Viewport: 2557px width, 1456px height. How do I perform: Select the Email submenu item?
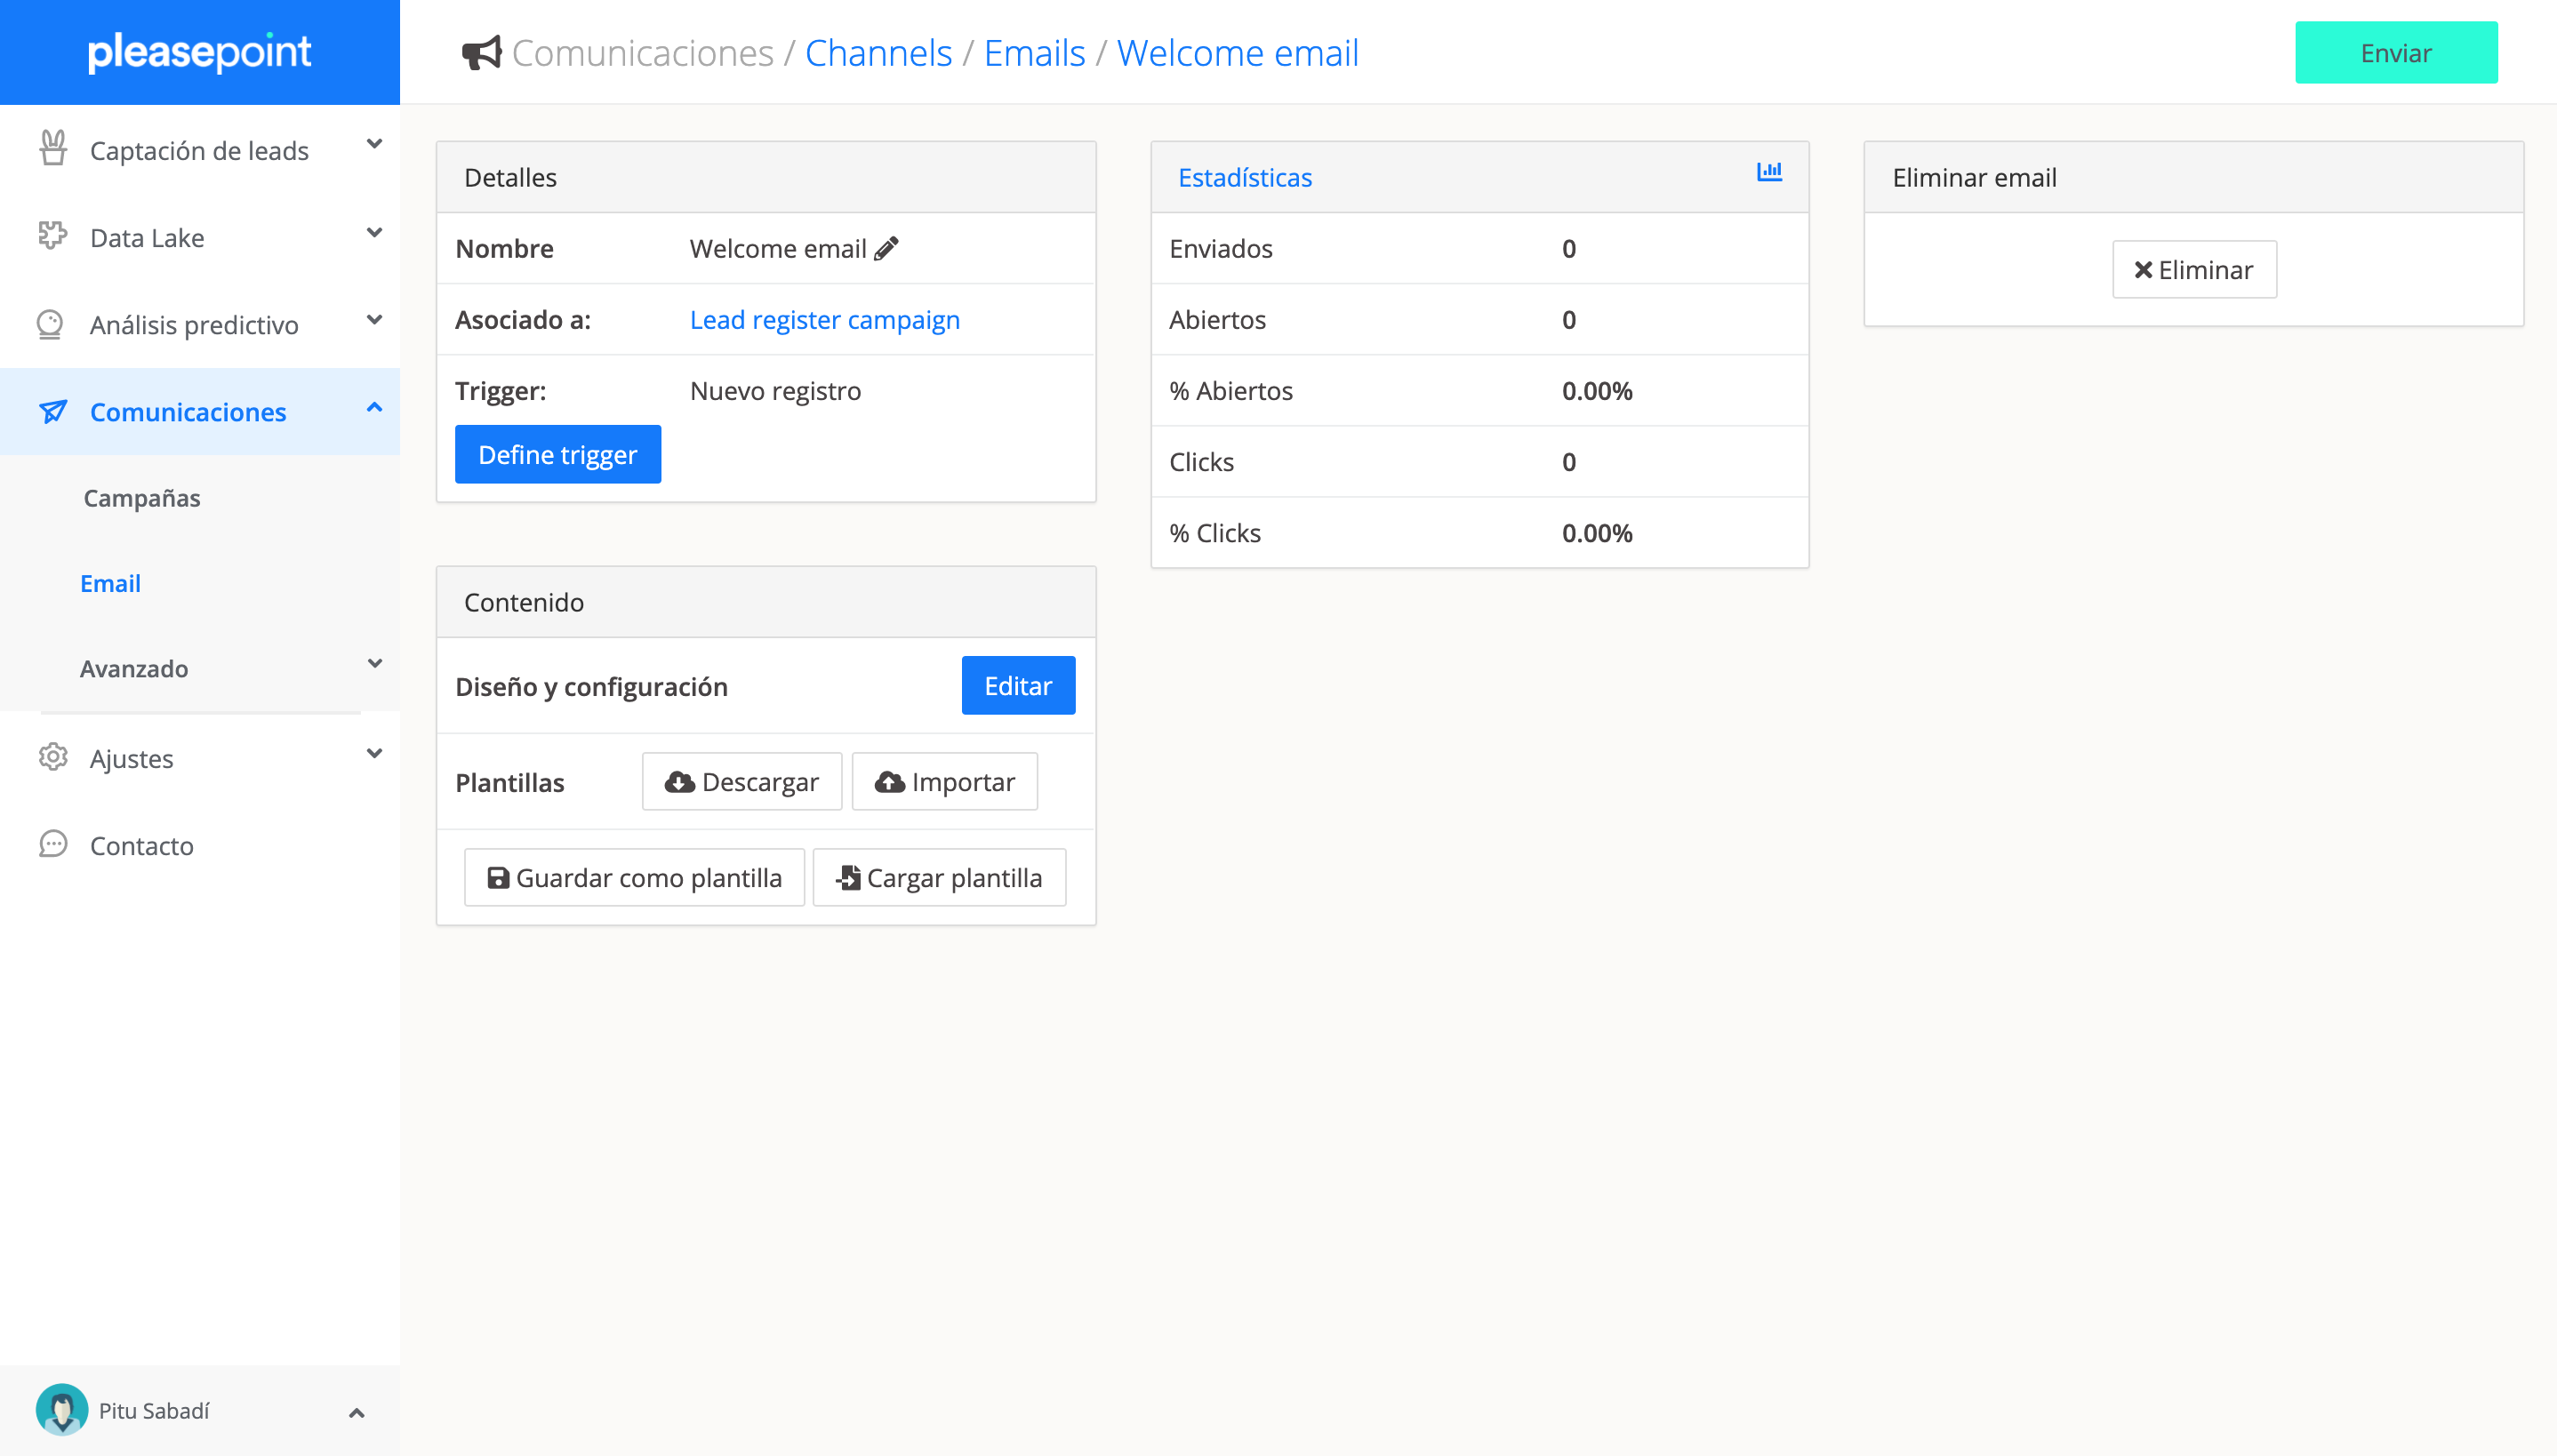pos(110,583)
